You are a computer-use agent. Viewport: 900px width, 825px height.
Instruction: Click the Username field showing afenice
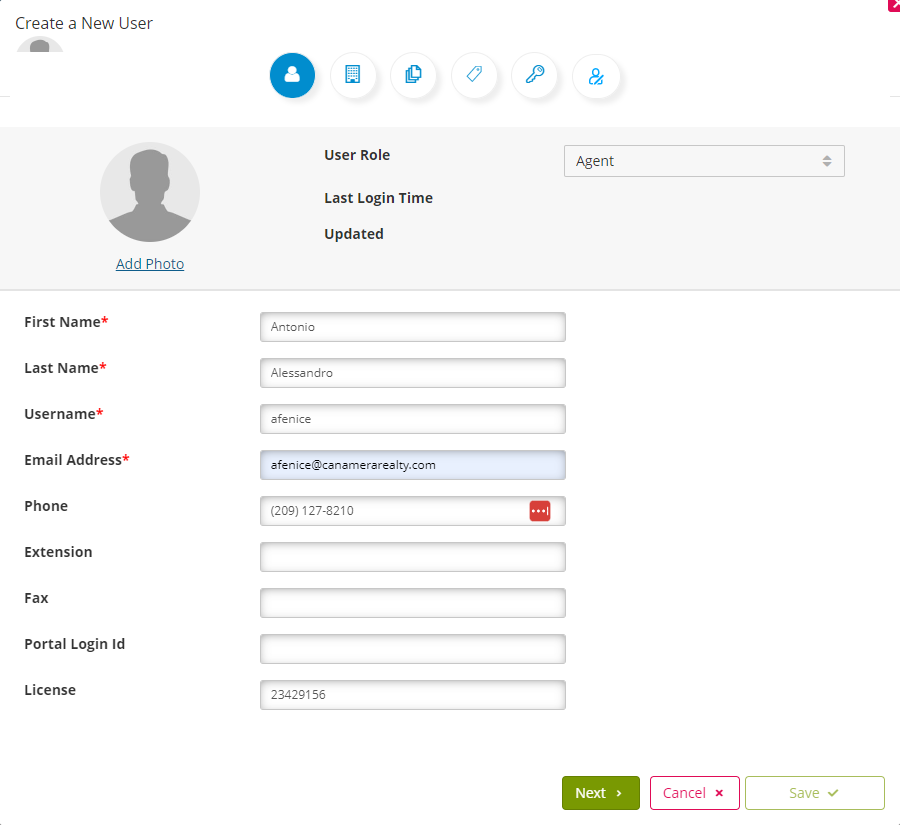[x=412, y=418]
